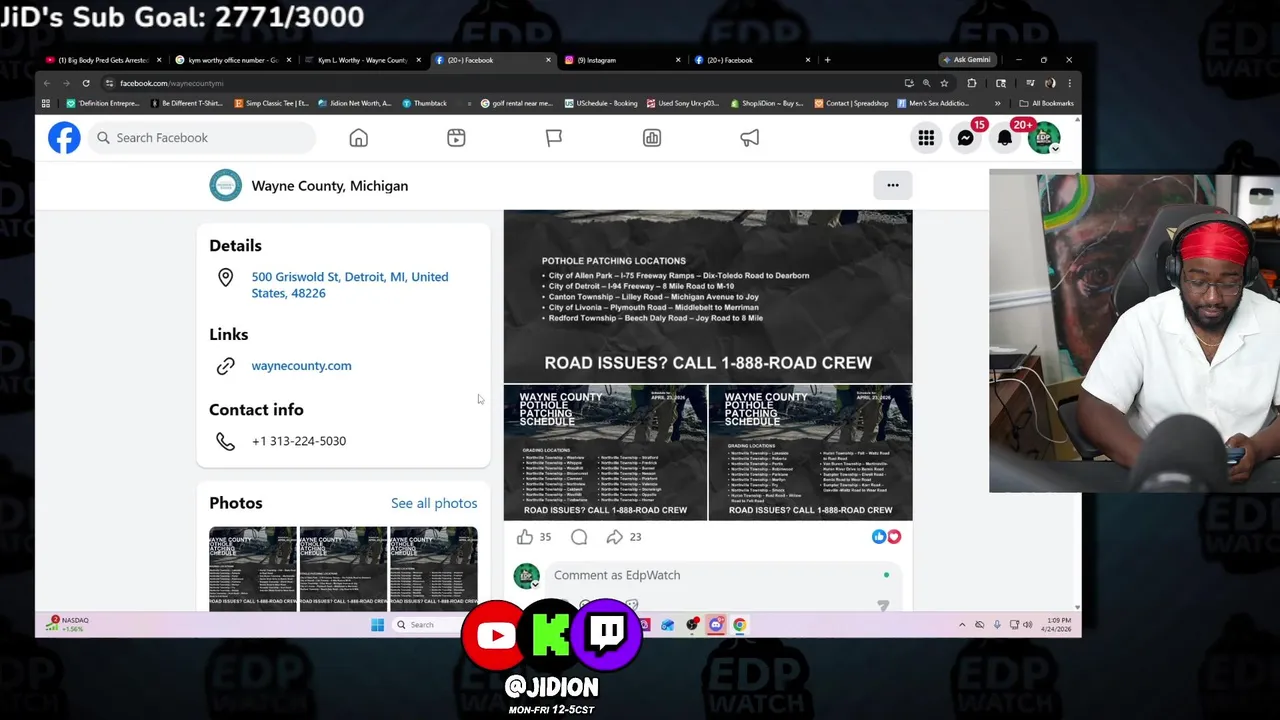The width and height of the screenshot is (1280, 720).
Task: Open the lower-right grading locations post image
Action: click(x=810, y=453)
